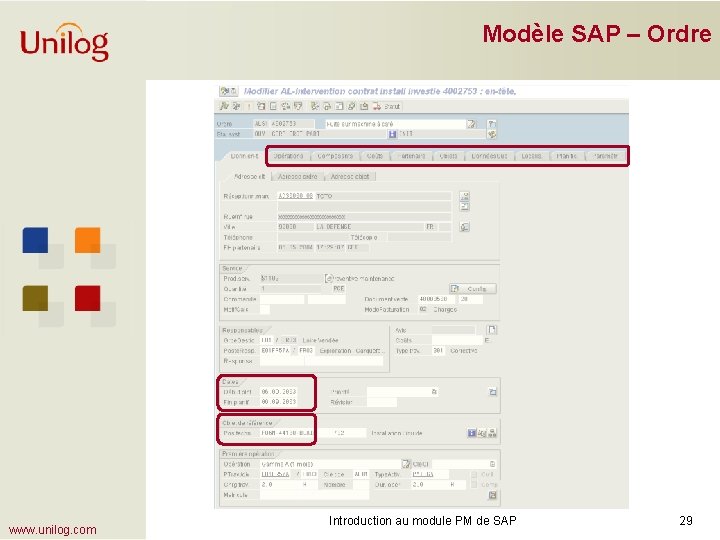Click the Fin planif. date field
Image resolution: width=720 pixels, height=540 pixels.
pos(279,402)
